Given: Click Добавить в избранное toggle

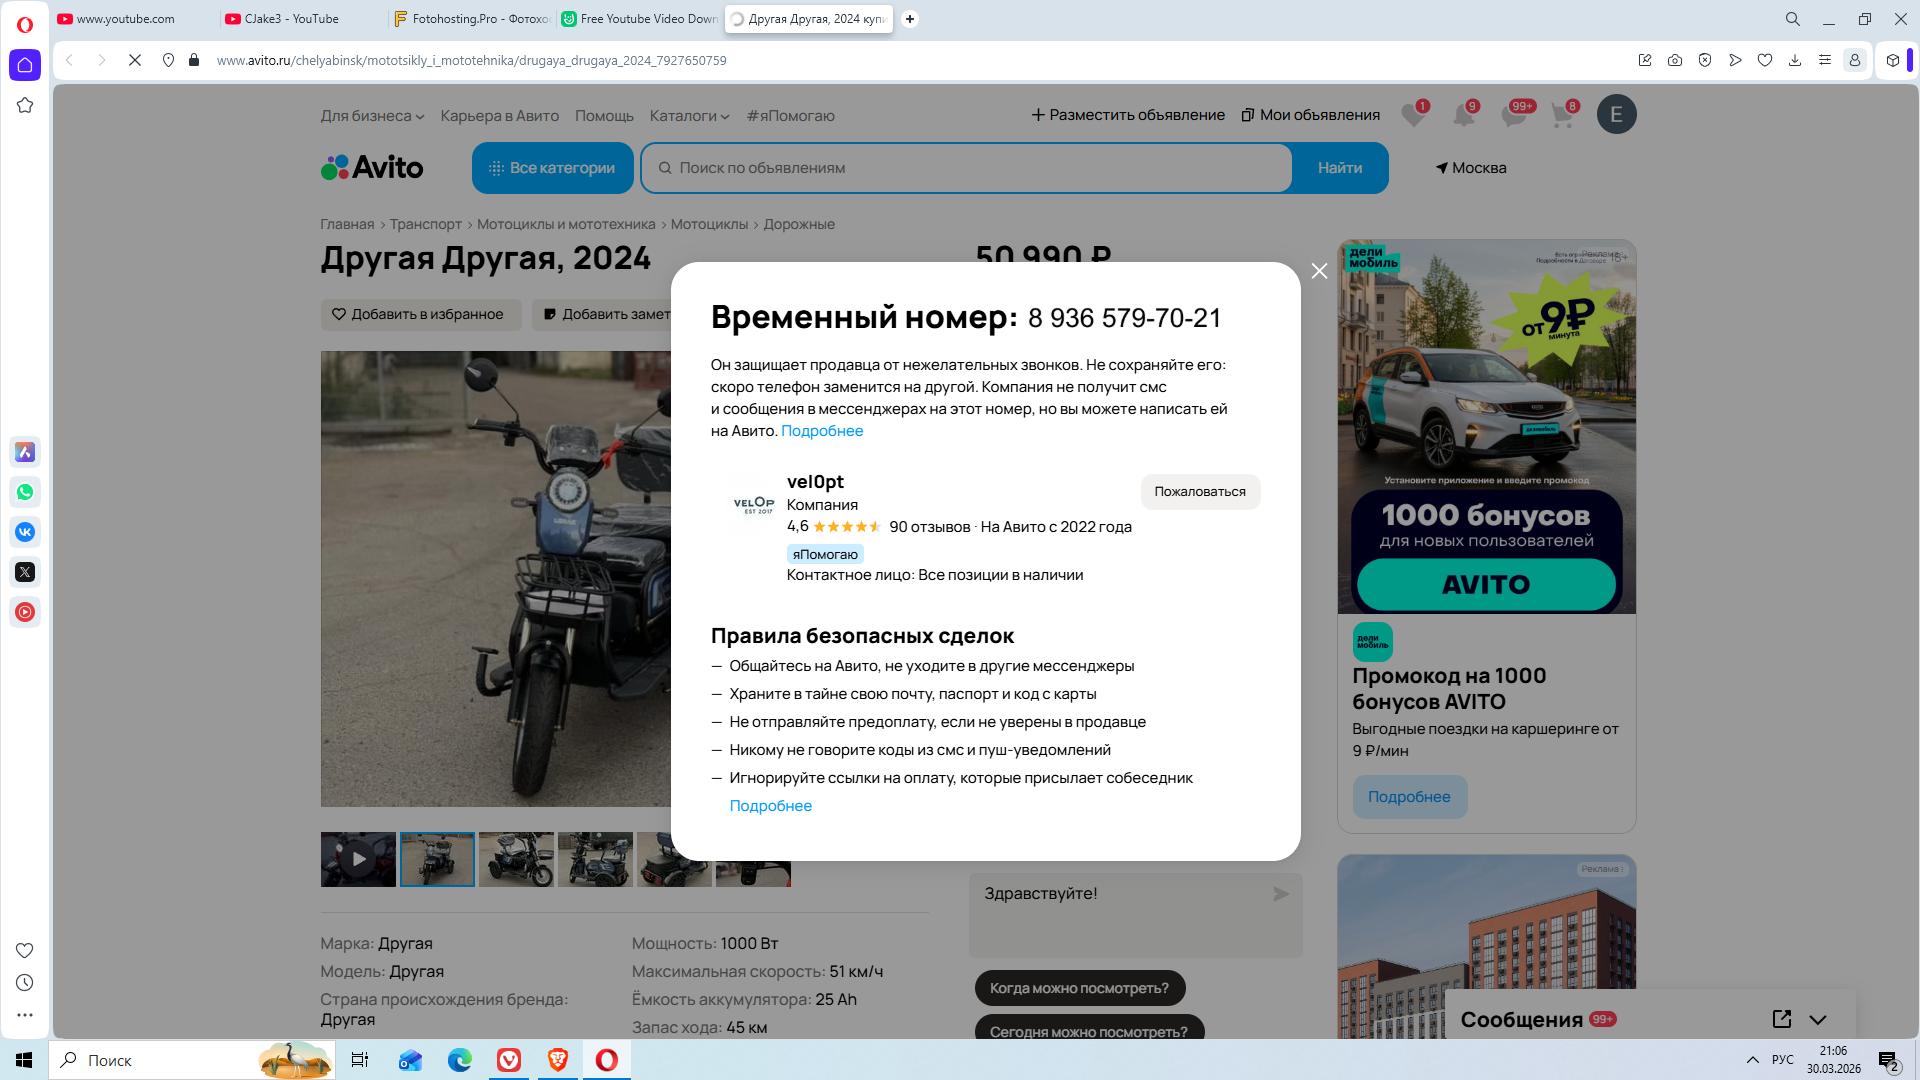Looking at the screenshot, I should click(x=420, y=314).
